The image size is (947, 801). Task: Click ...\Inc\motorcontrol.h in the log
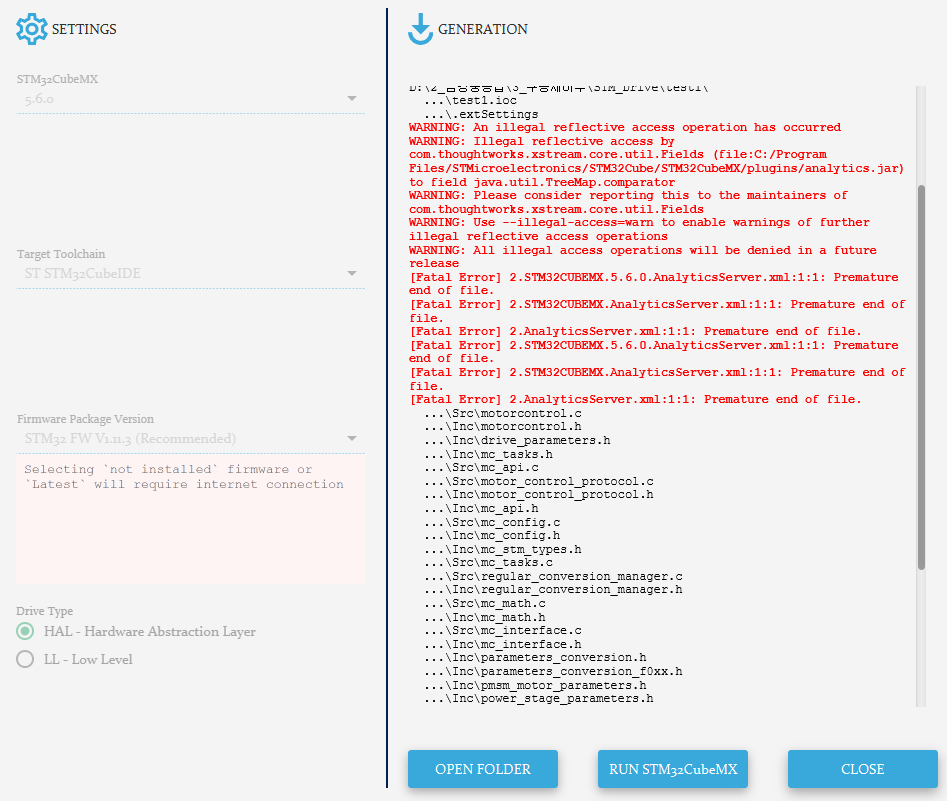pyautogui.click(x=502, y=427)
